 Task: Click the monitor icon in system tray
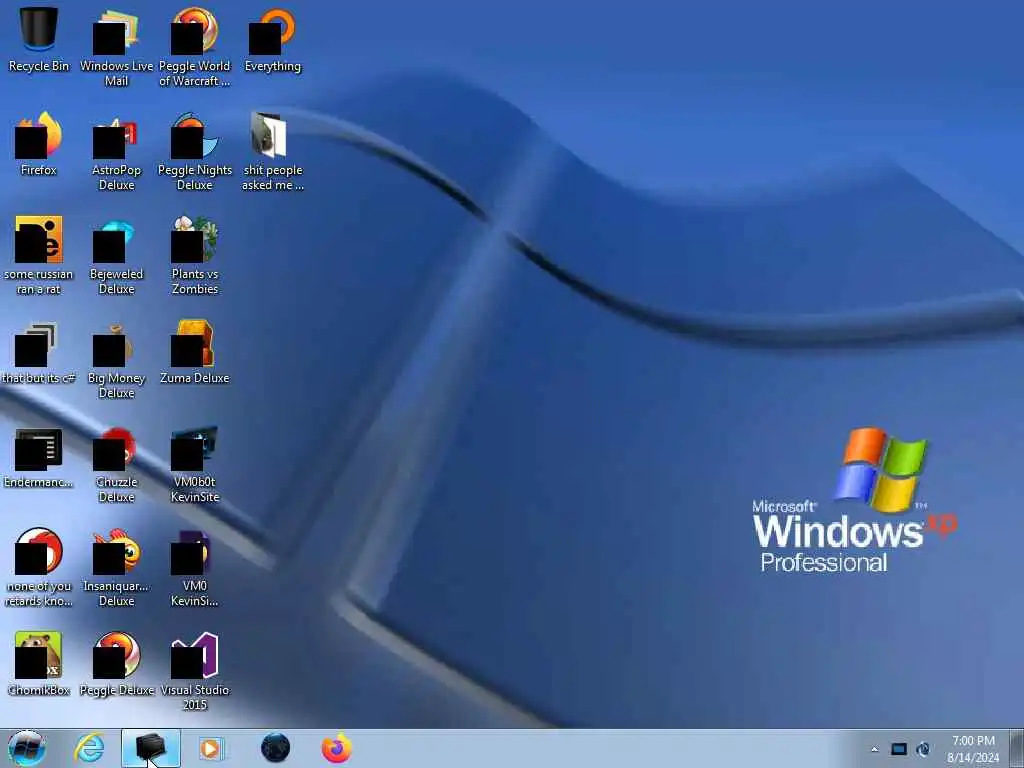[x=899, y=749]
